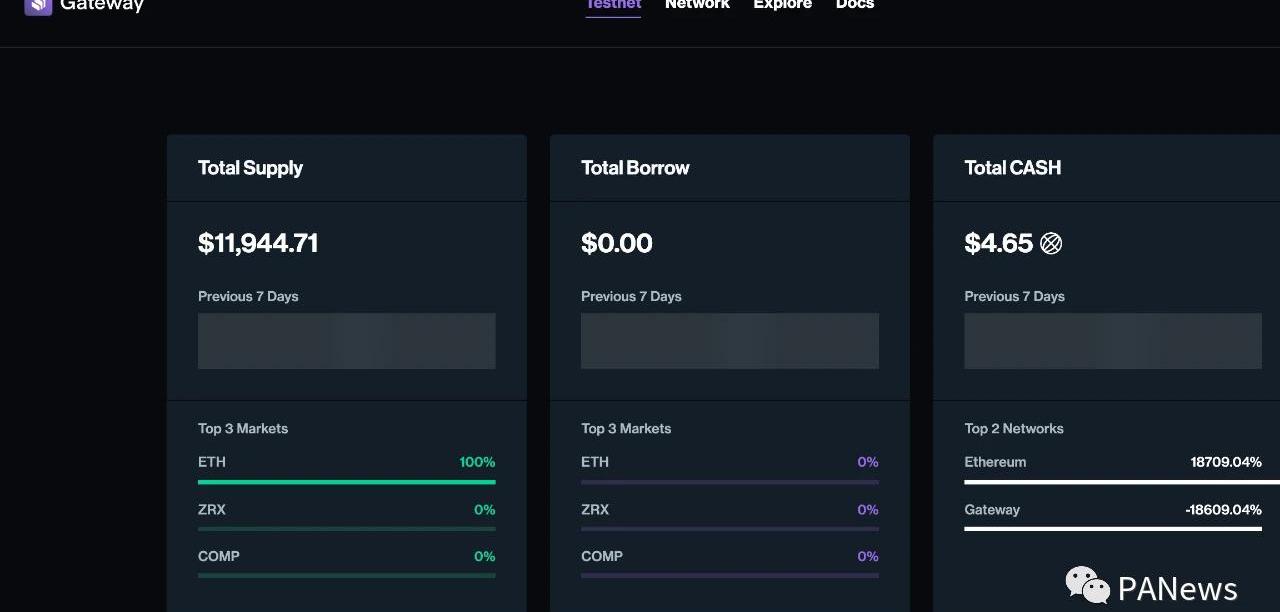Click the Total Supply Previous 7 Days chart
Viewport: 1280px width, 612px height.
(347, 341)
